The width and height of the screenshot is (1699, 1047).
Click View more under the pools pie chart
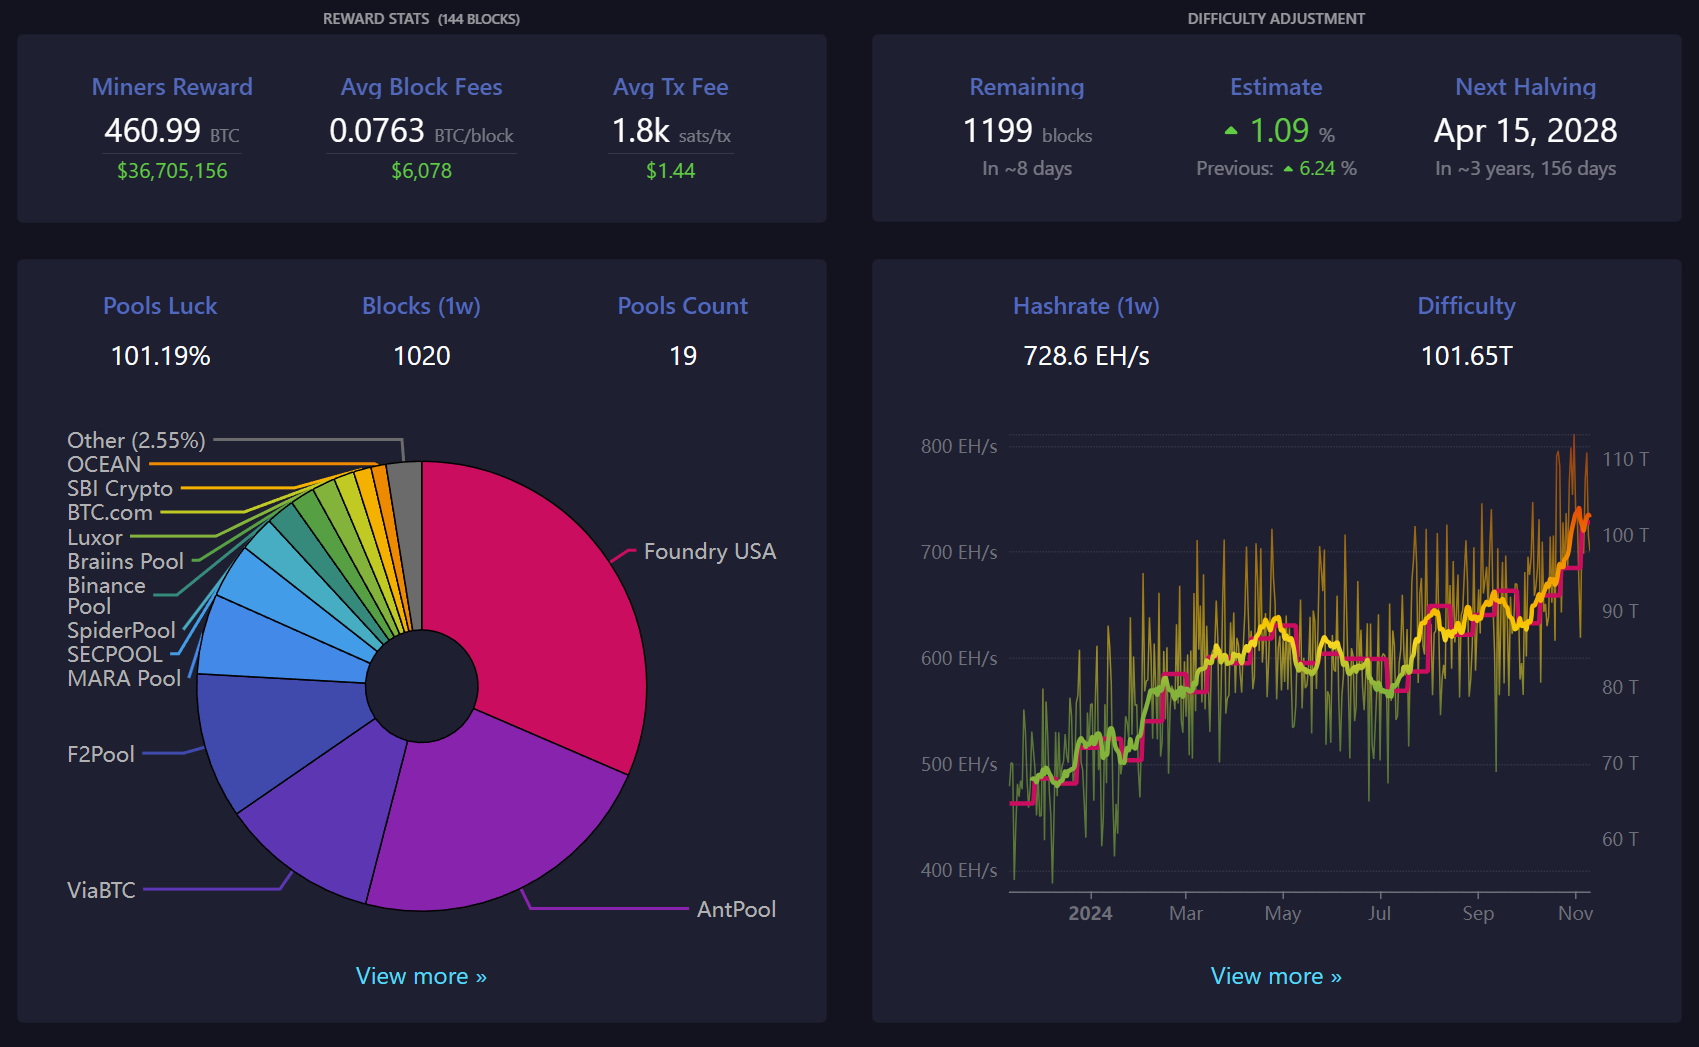[421, 976]
